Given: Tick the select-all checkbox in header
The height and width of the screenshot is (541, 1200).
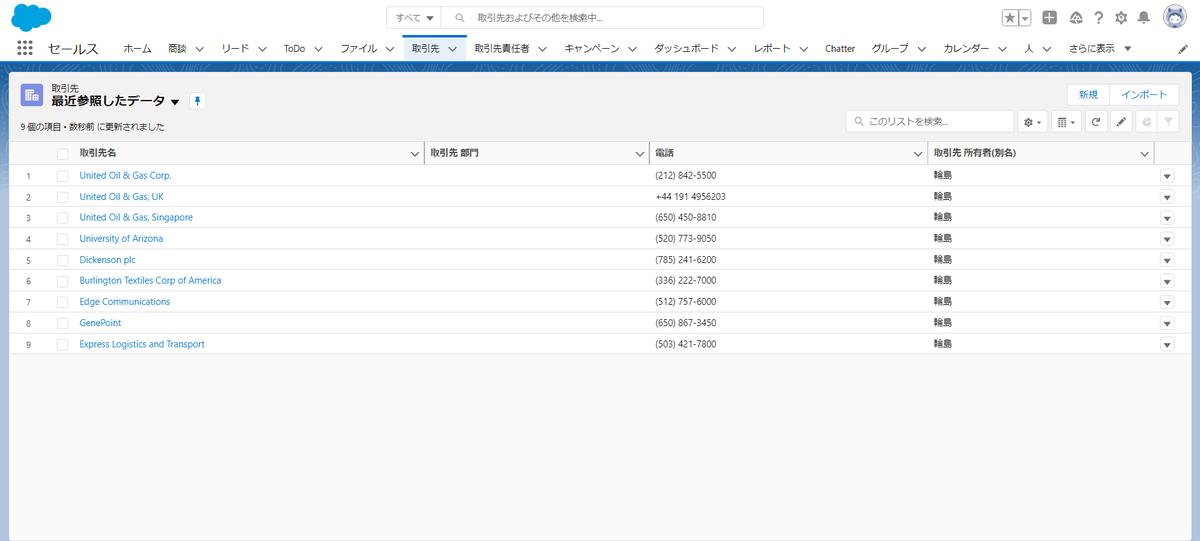Looking at the screenshot, I should tap(63, 154).
